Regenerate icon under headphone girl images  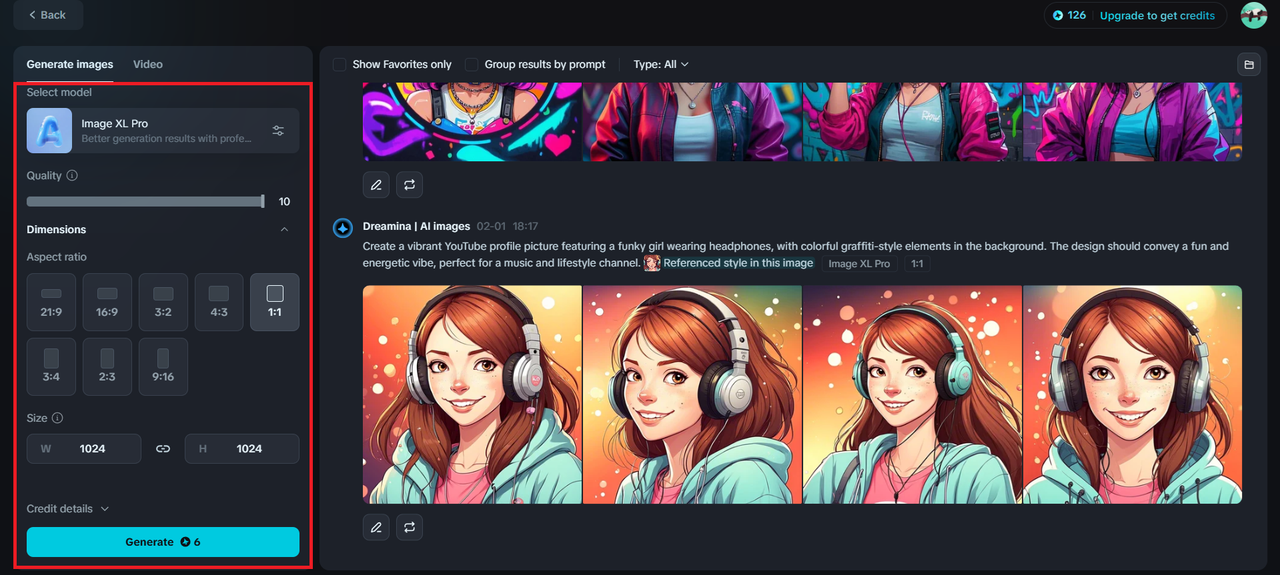(x=410, y=526)
